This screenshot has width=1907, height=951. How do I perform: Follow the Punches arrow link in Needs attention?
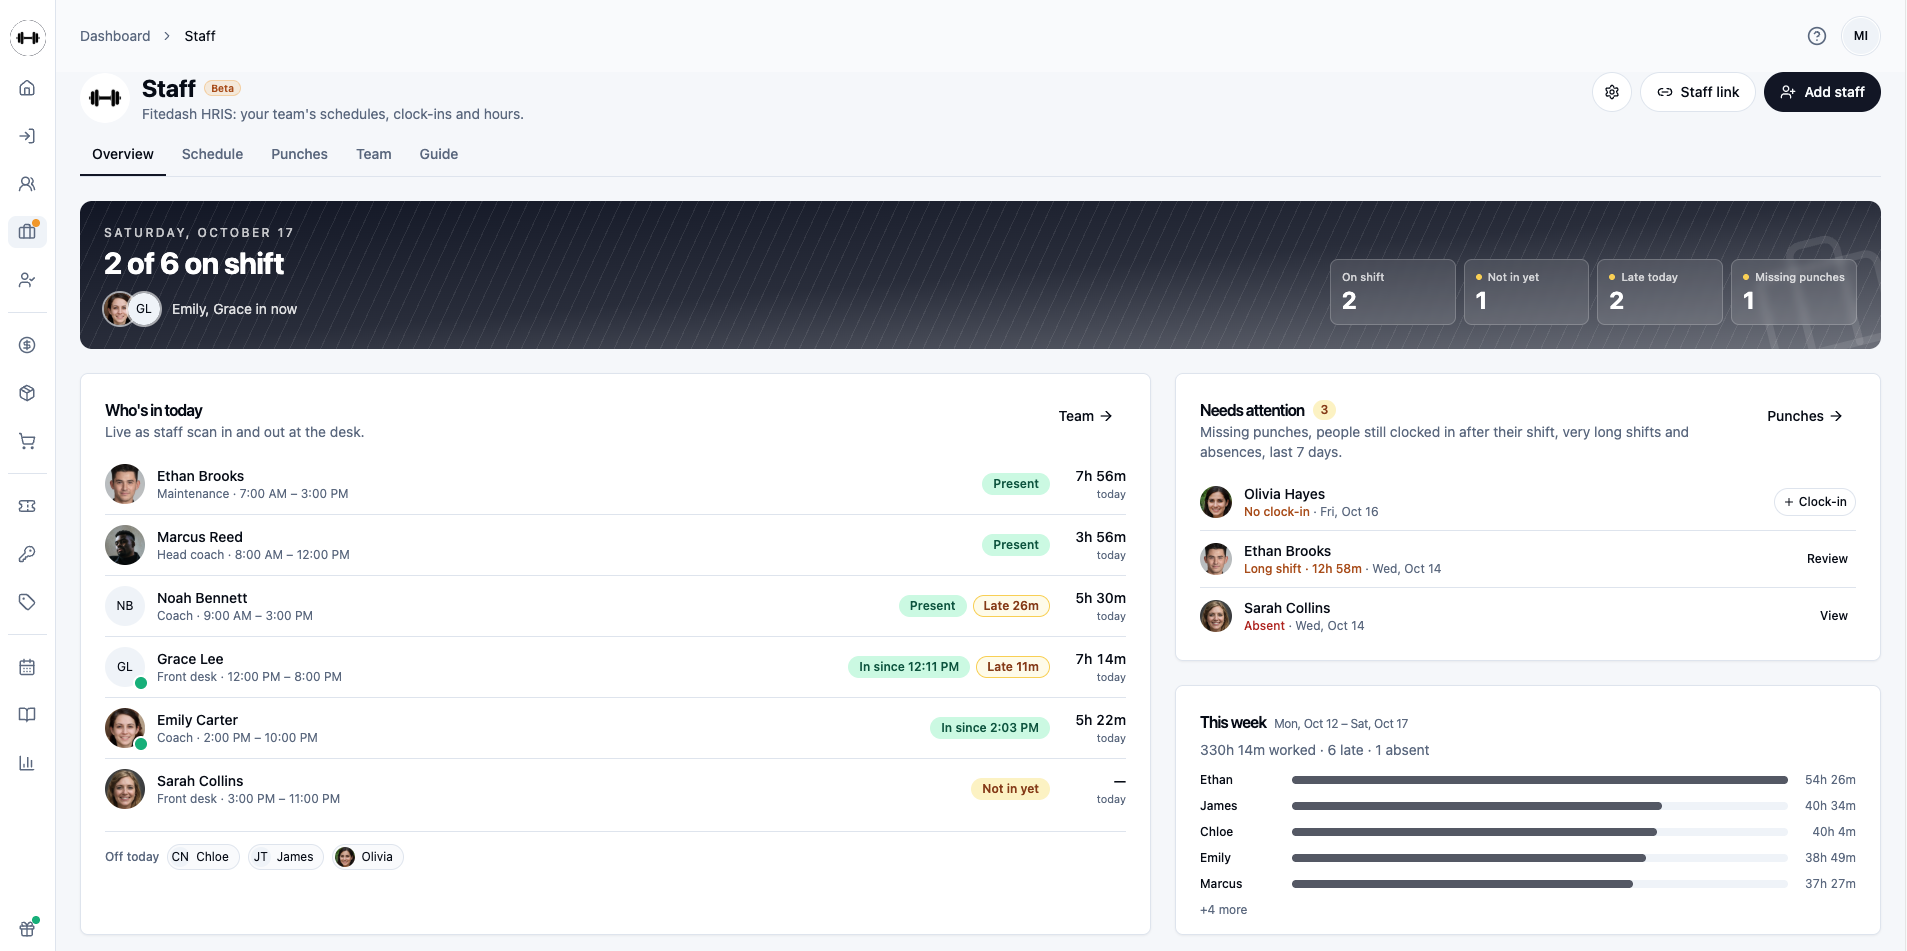pyautogui.click(x=1805, y=416)
